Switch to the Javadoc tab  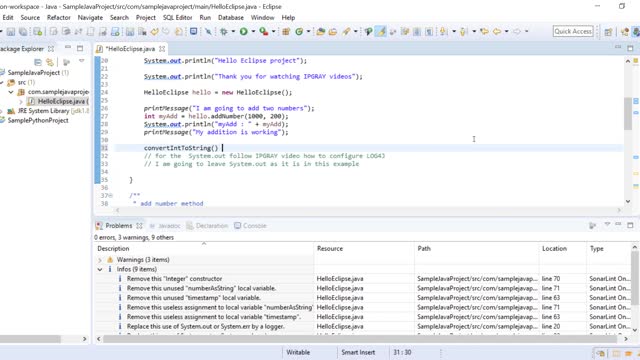tap(165, 226)
